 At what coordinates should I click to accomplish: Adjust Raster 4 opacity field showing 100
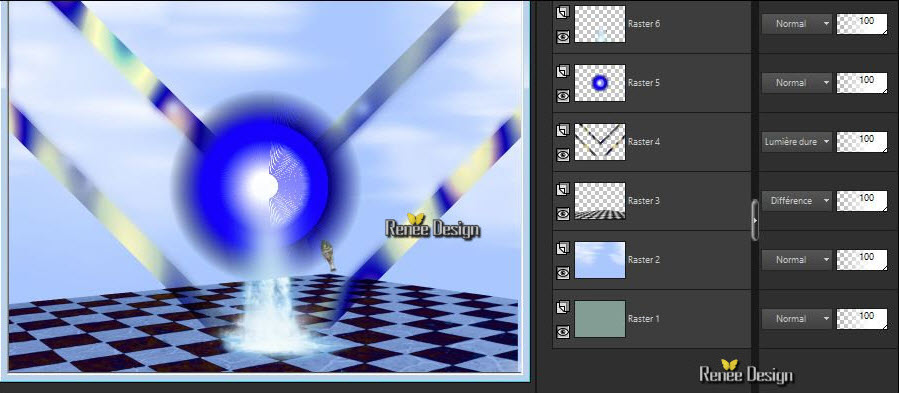(862, 142)
